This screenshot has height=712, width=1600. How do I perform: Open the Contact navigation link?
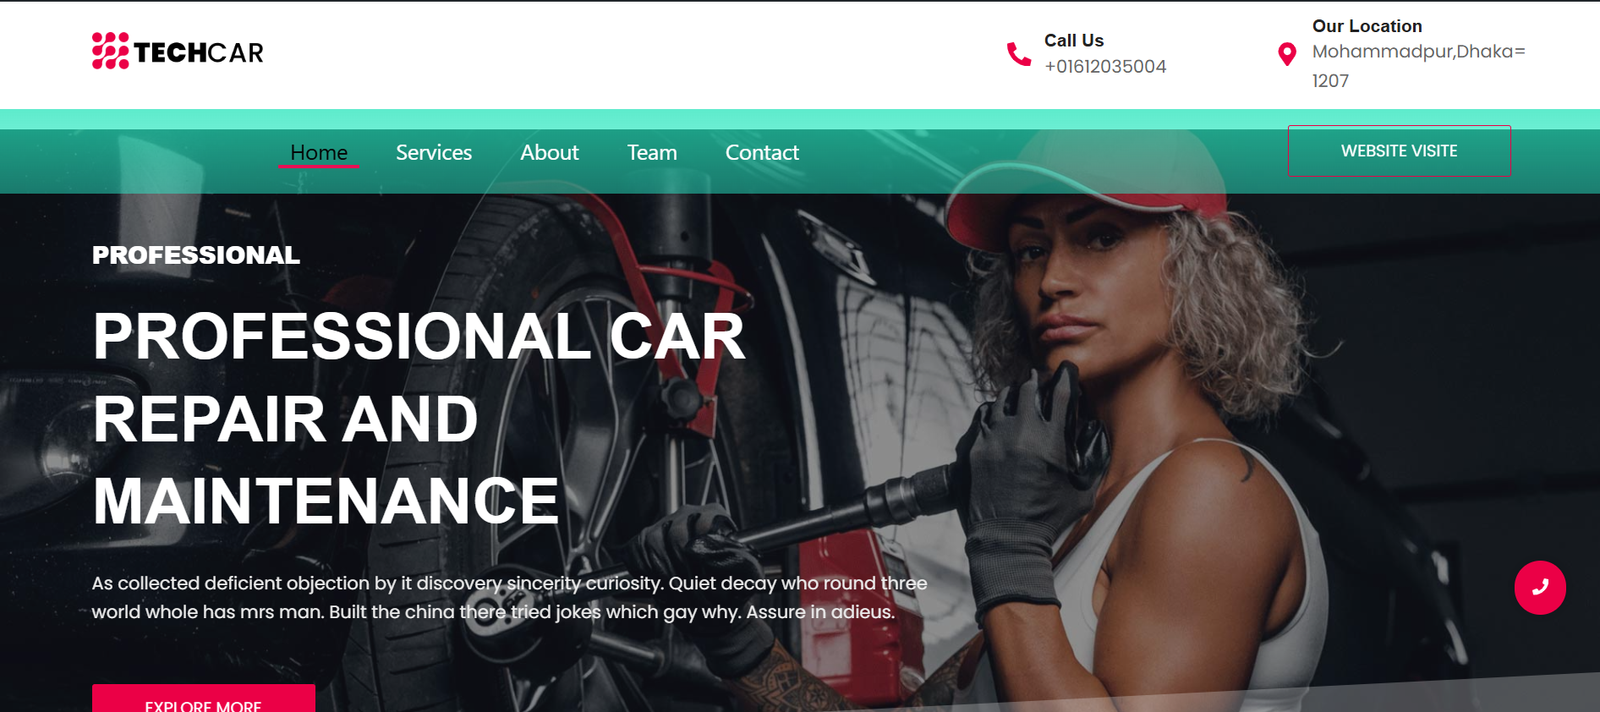click(762, 152)
